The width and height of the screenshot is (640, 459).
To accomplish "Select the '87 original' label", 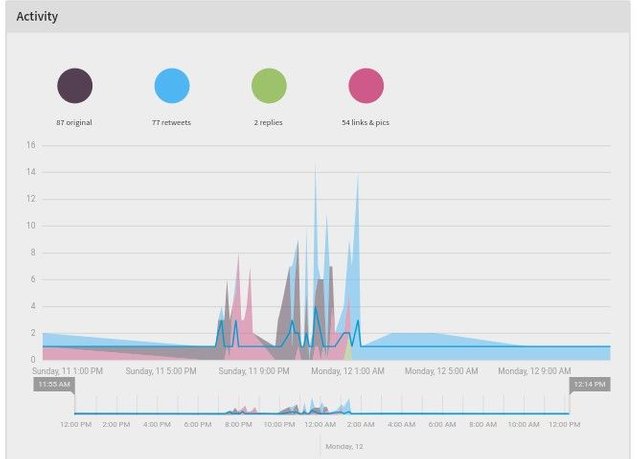I will (x=74, y=122).
